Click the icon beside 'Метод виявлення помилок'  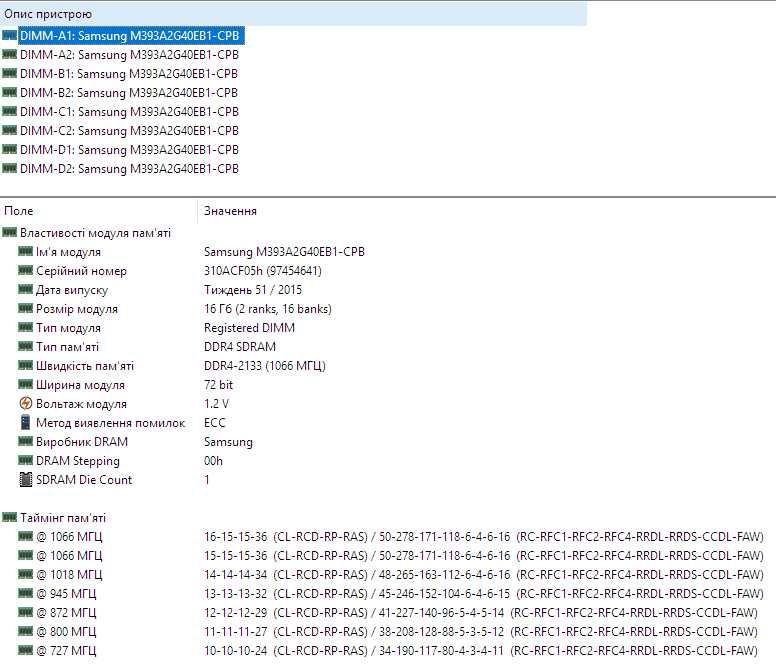pos(25,422)
